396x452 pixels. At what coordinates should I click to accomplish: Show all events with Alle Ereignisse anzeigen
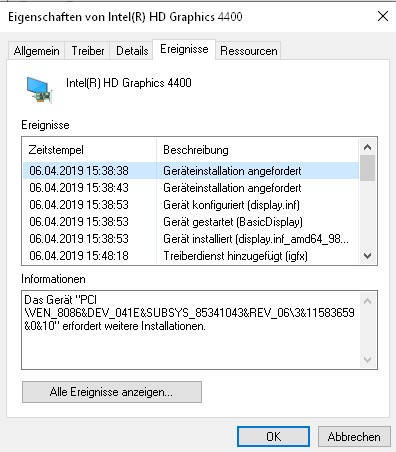coord(112,392)
